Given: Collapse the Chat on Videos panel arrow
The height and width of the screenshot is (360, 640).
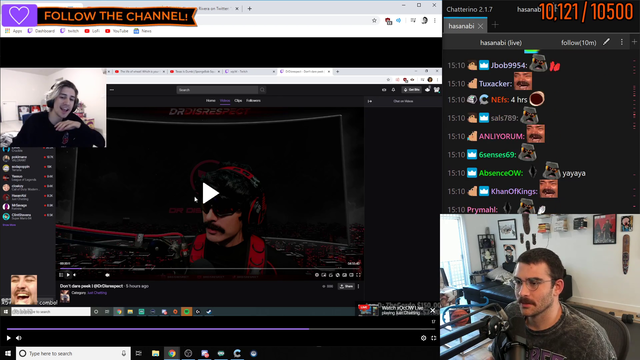Looking at the screenshot, I should [370, 101].
